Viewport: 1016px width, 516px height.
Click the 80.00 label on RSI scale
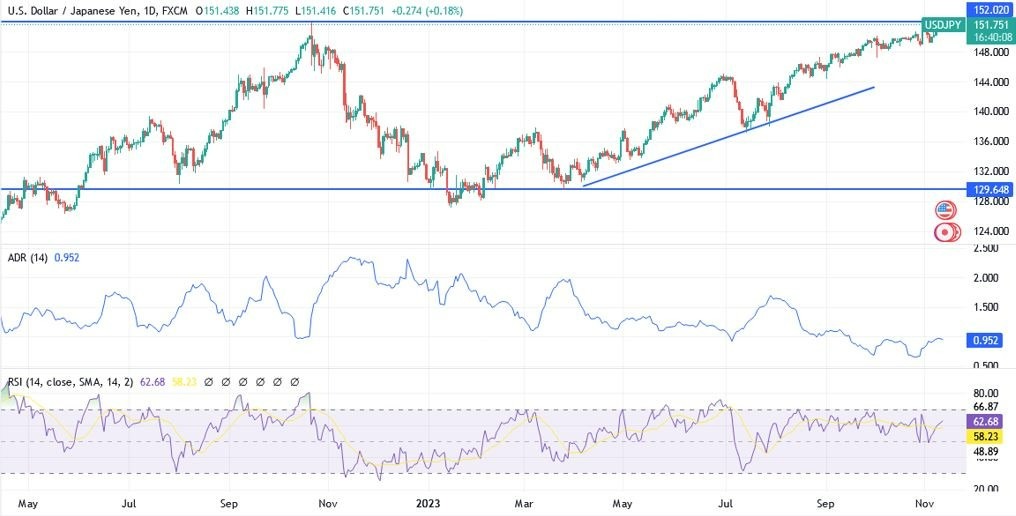985,393
